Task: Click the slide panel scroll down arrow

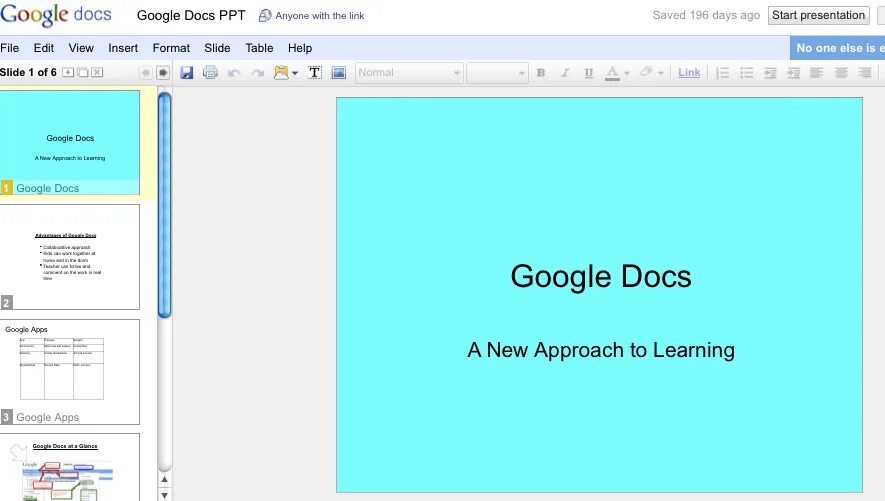Action: [x=164, y=495]
